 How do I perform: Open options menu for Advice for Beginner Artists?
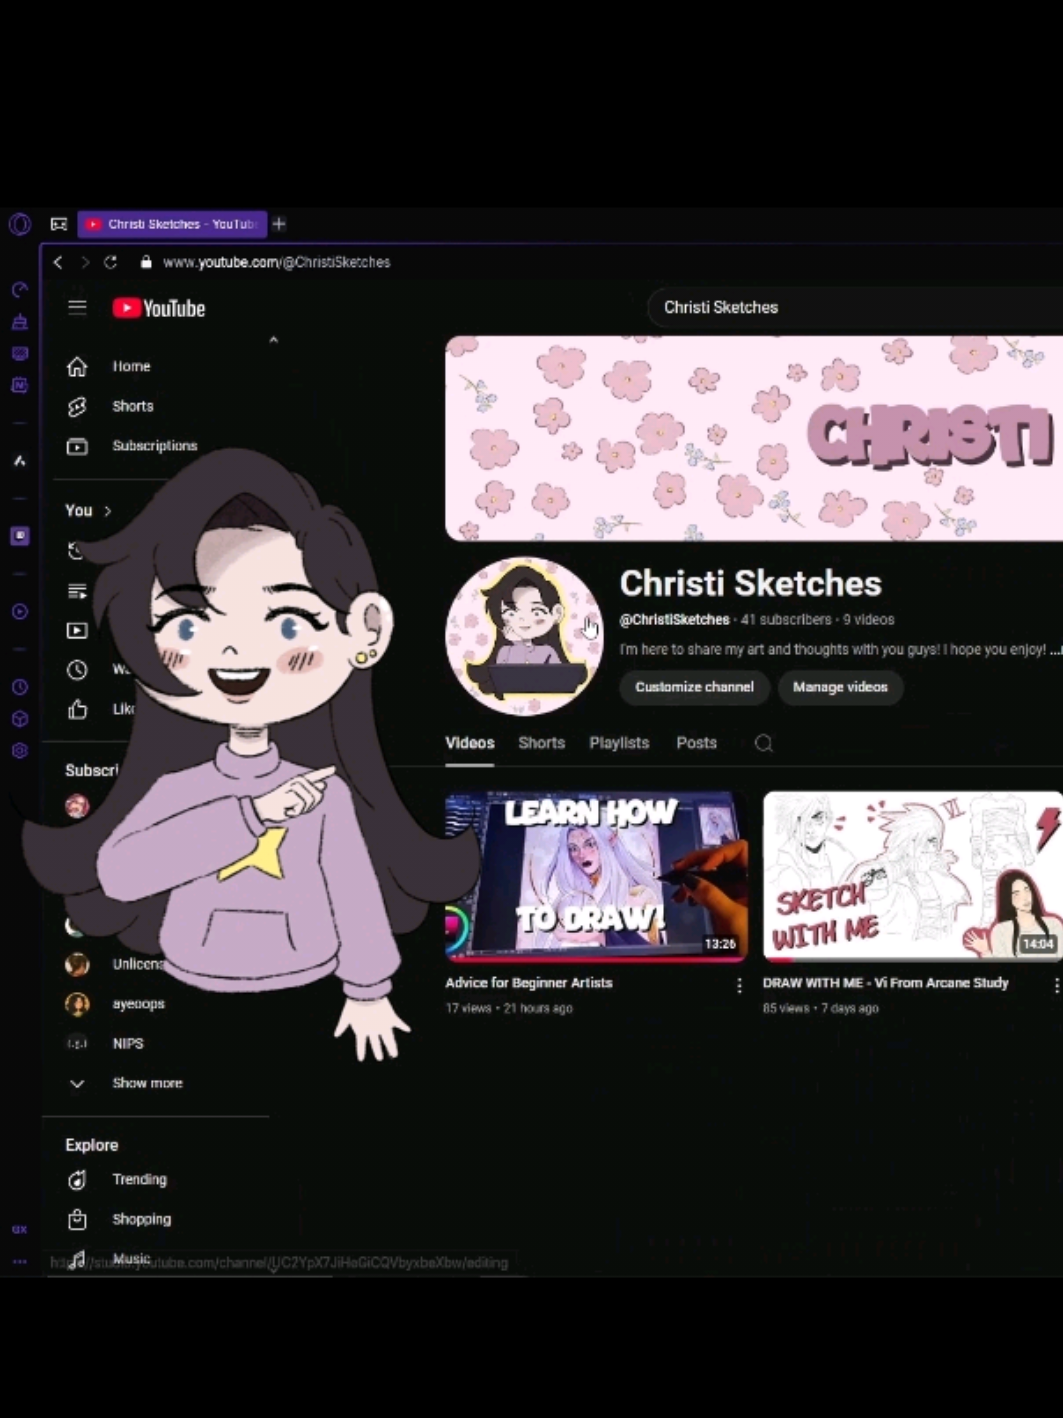coord(739,986)
